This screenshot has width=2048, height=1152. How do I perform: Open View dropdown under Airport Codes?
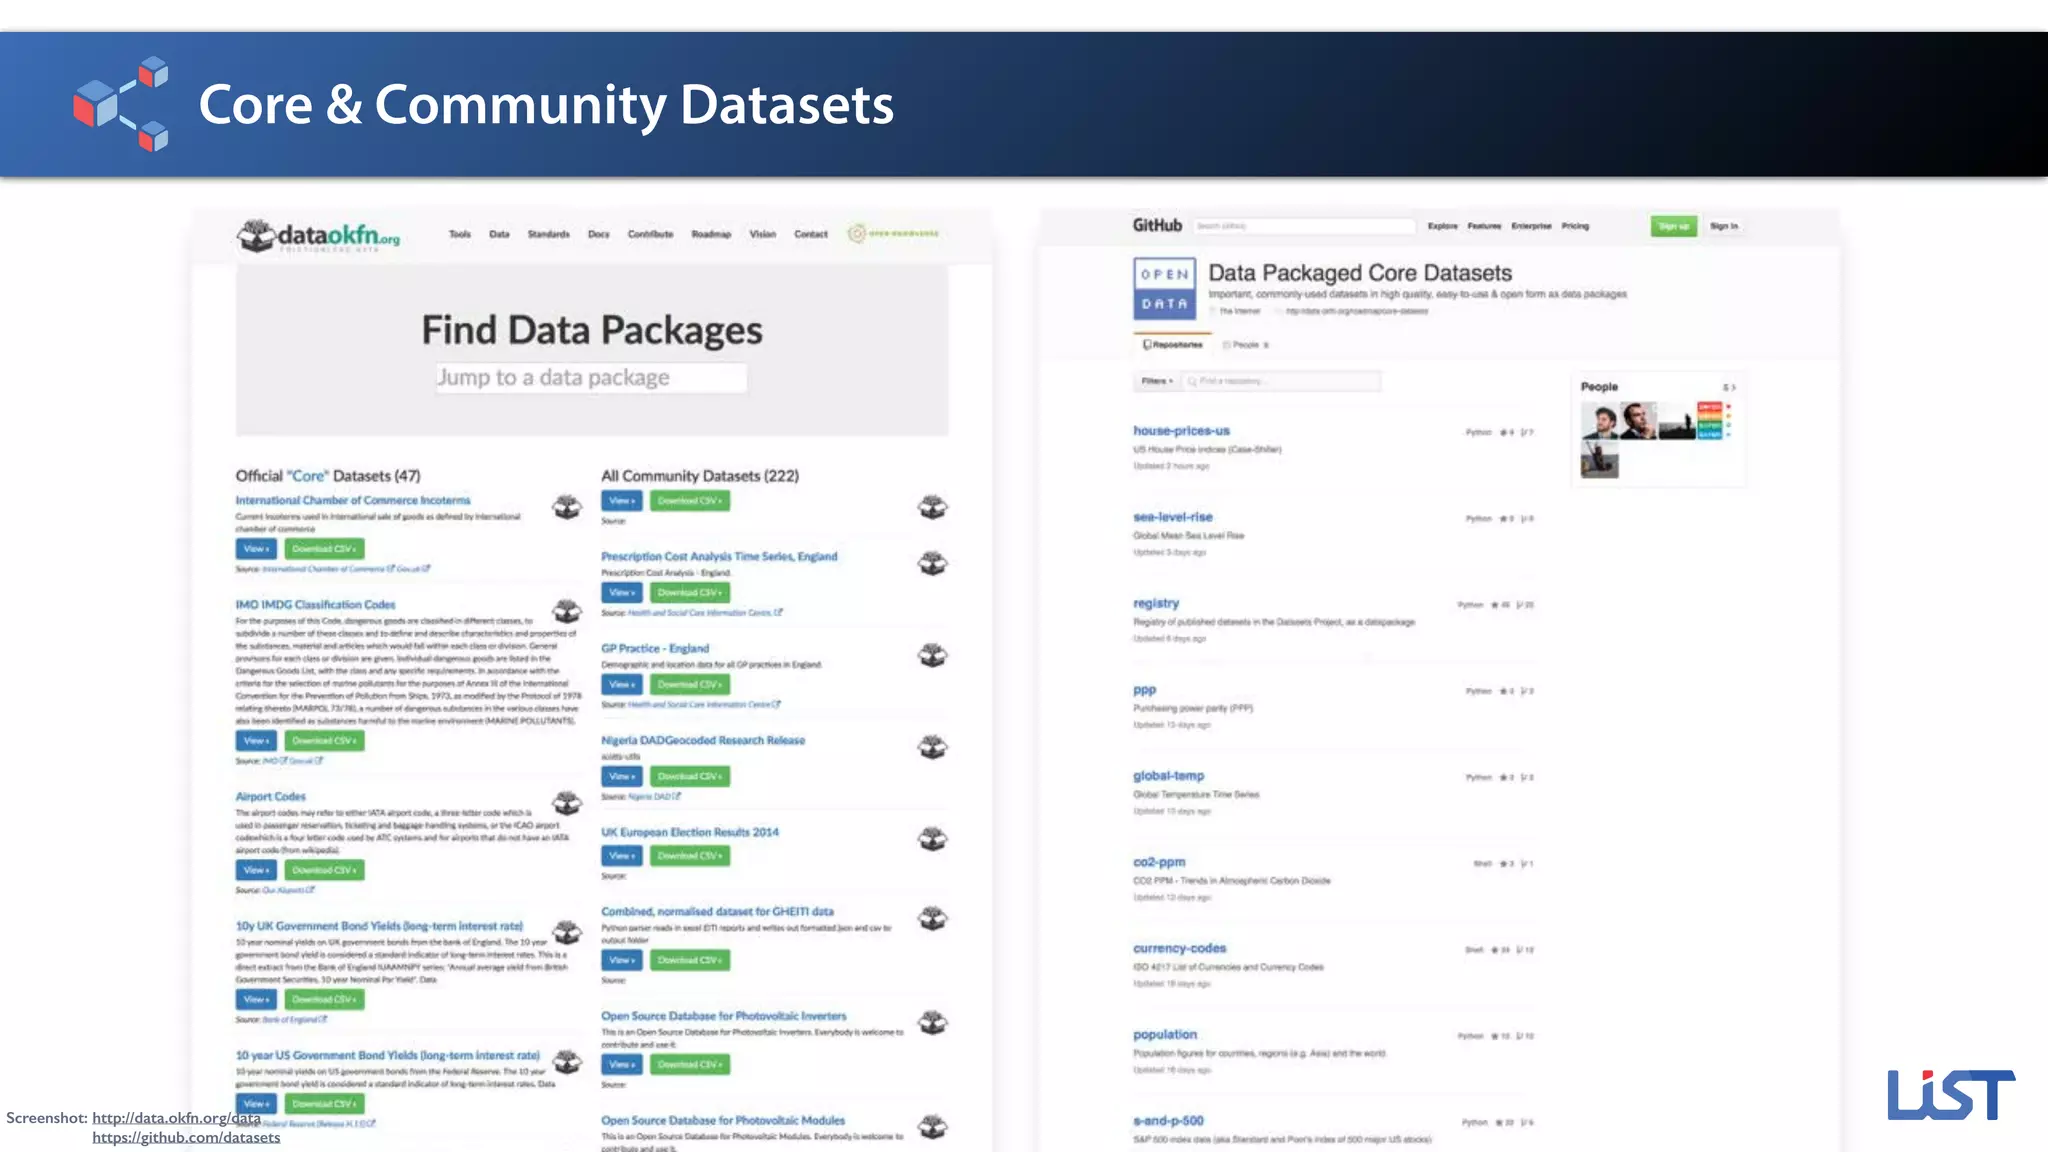click(x=256, y=870)
